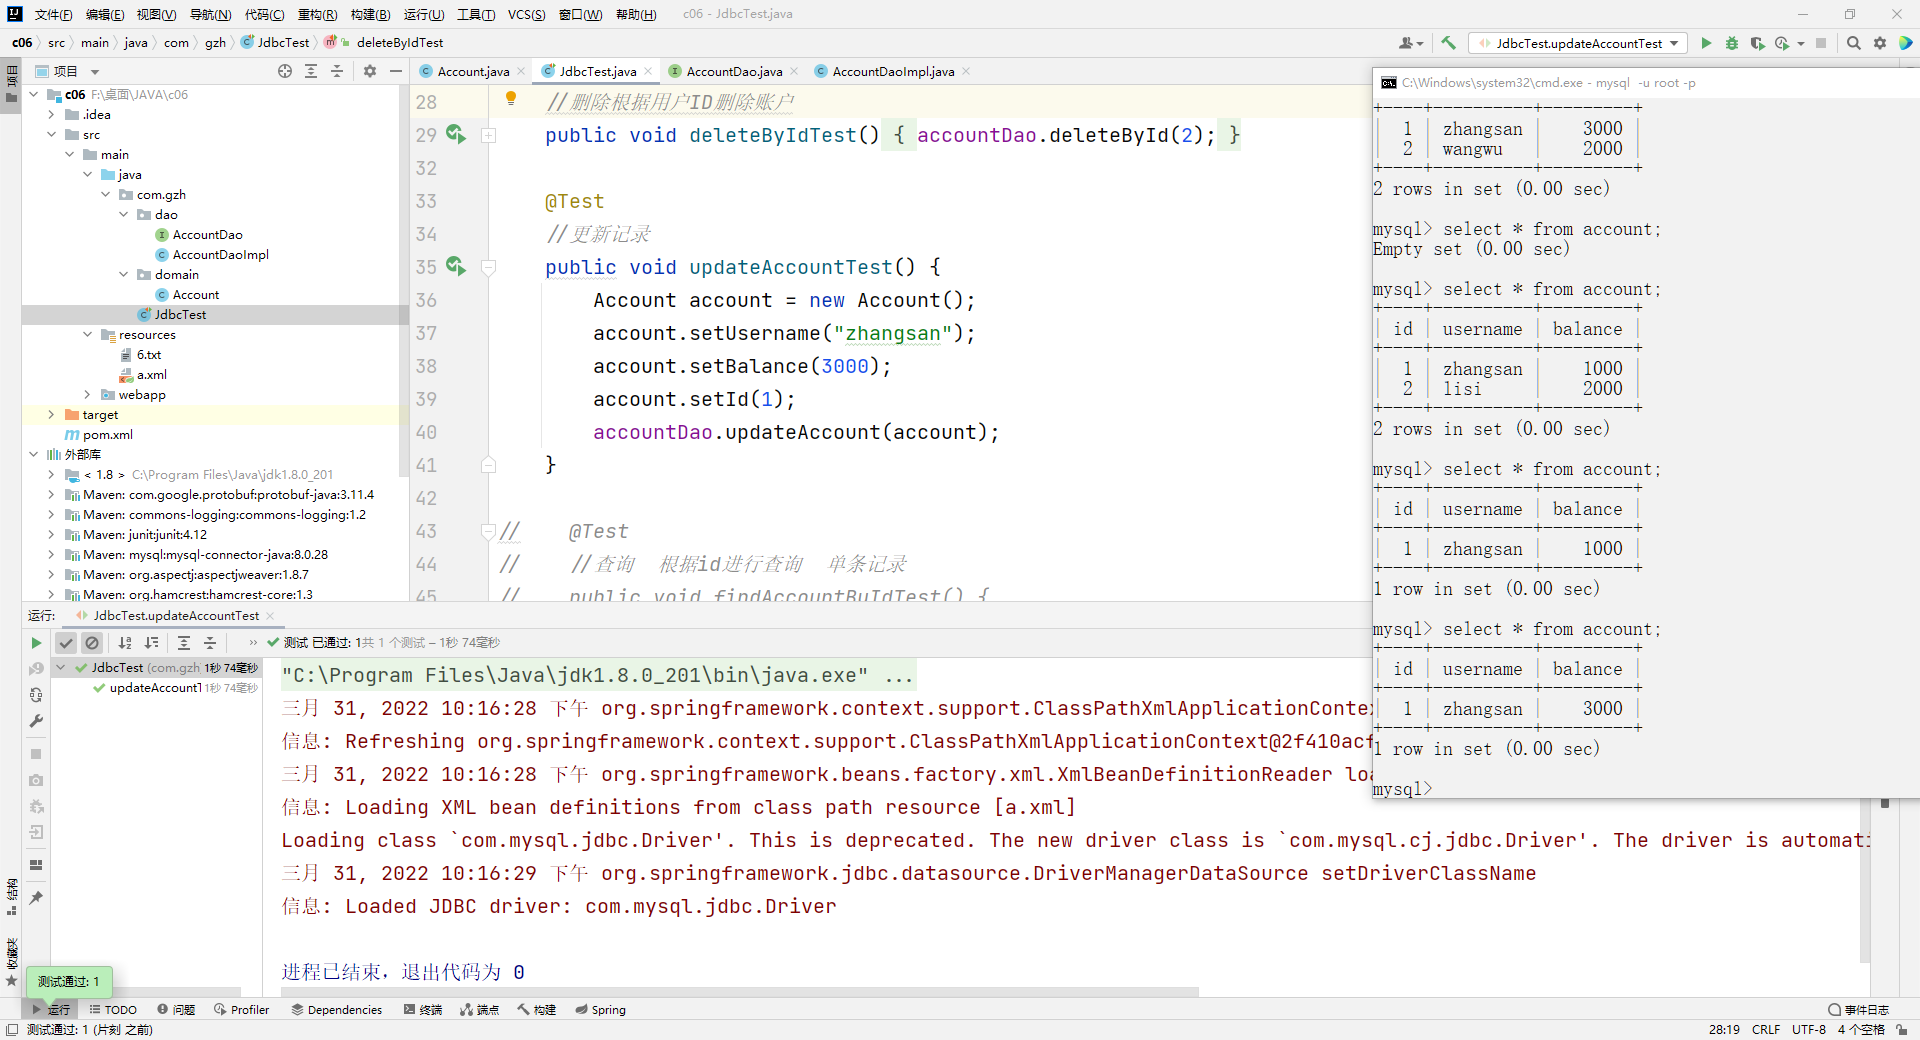Image resolution: width=1920 pixels, height=1040 pixels.
Task: Open IDE settings gear in top toolbar
Action: click(1880, 43)
